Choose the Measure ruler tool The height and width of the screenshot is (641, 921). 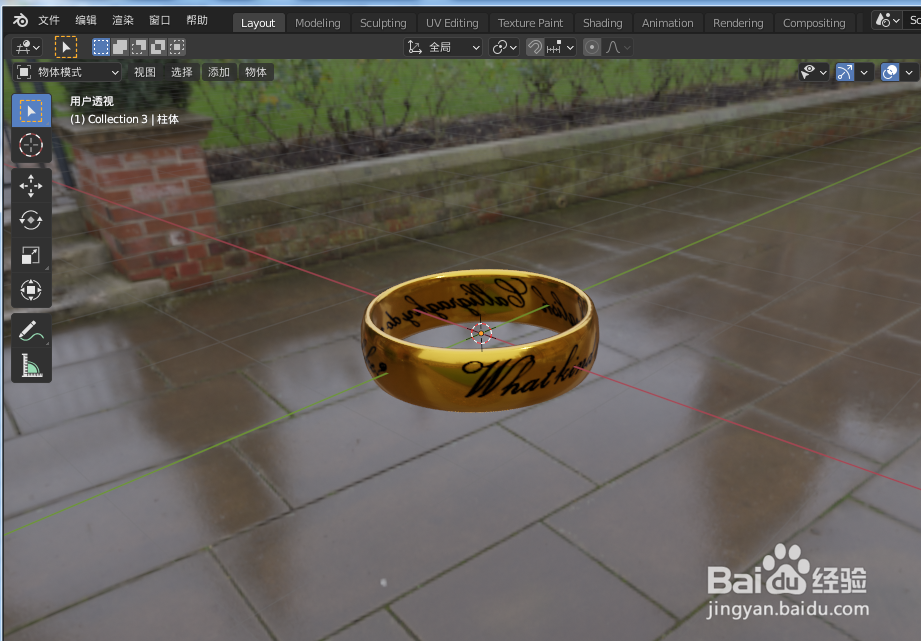(31, 365)
